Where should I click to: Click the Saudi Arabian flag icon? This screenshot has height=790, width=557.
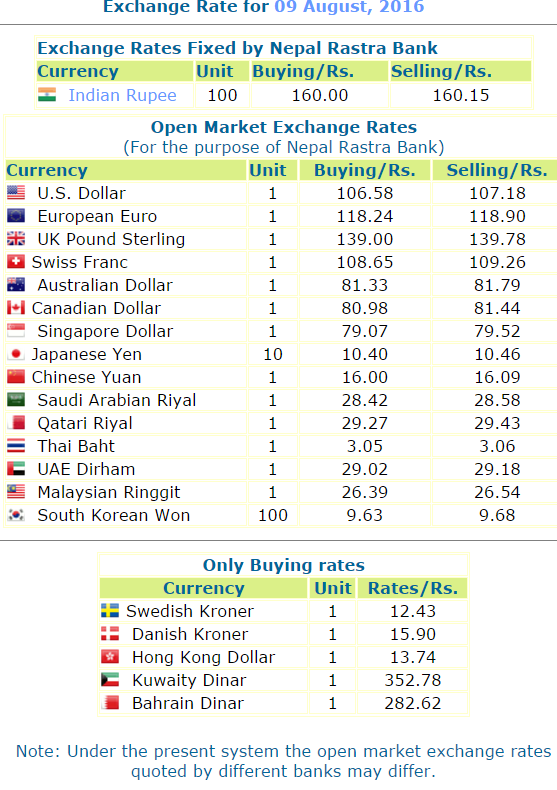[16, 400]
